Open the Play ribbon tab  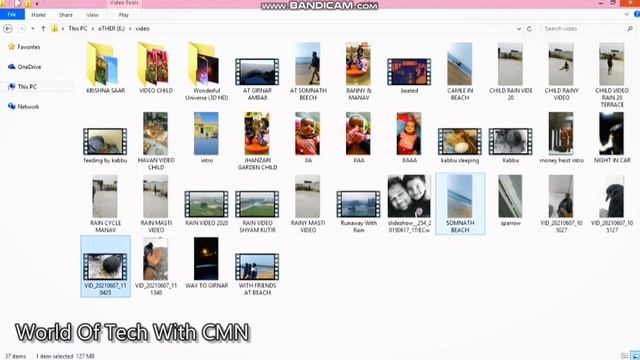[x=124, y=15]
